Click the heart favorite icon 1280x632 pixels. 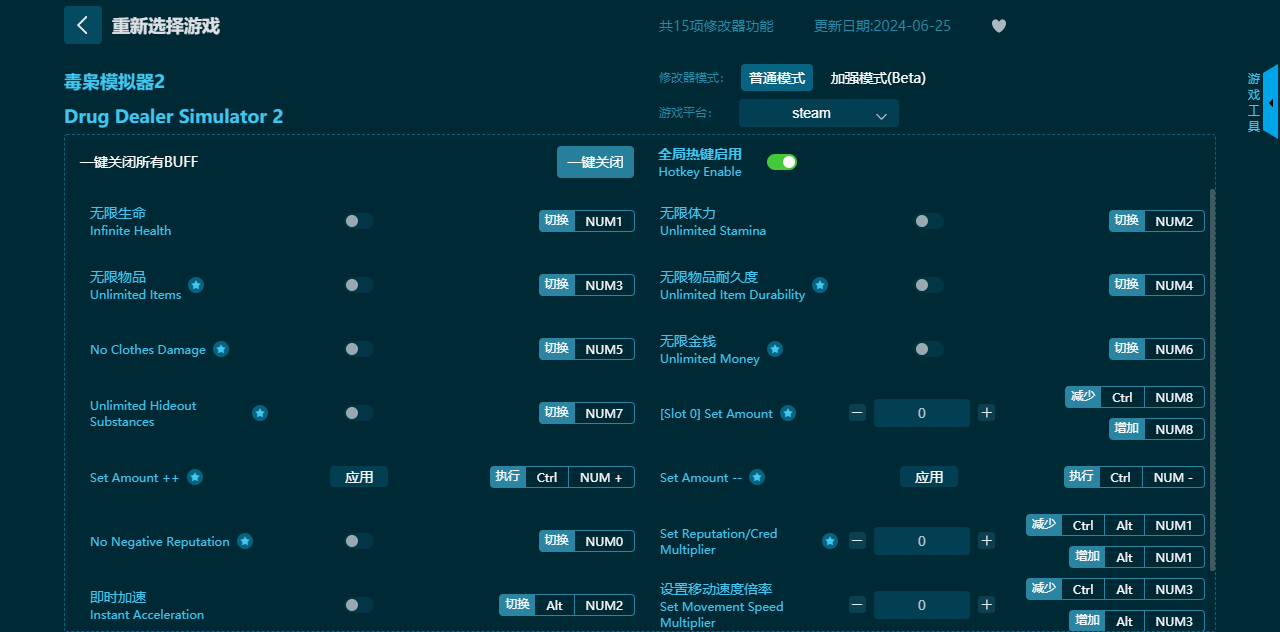[999, 26]
